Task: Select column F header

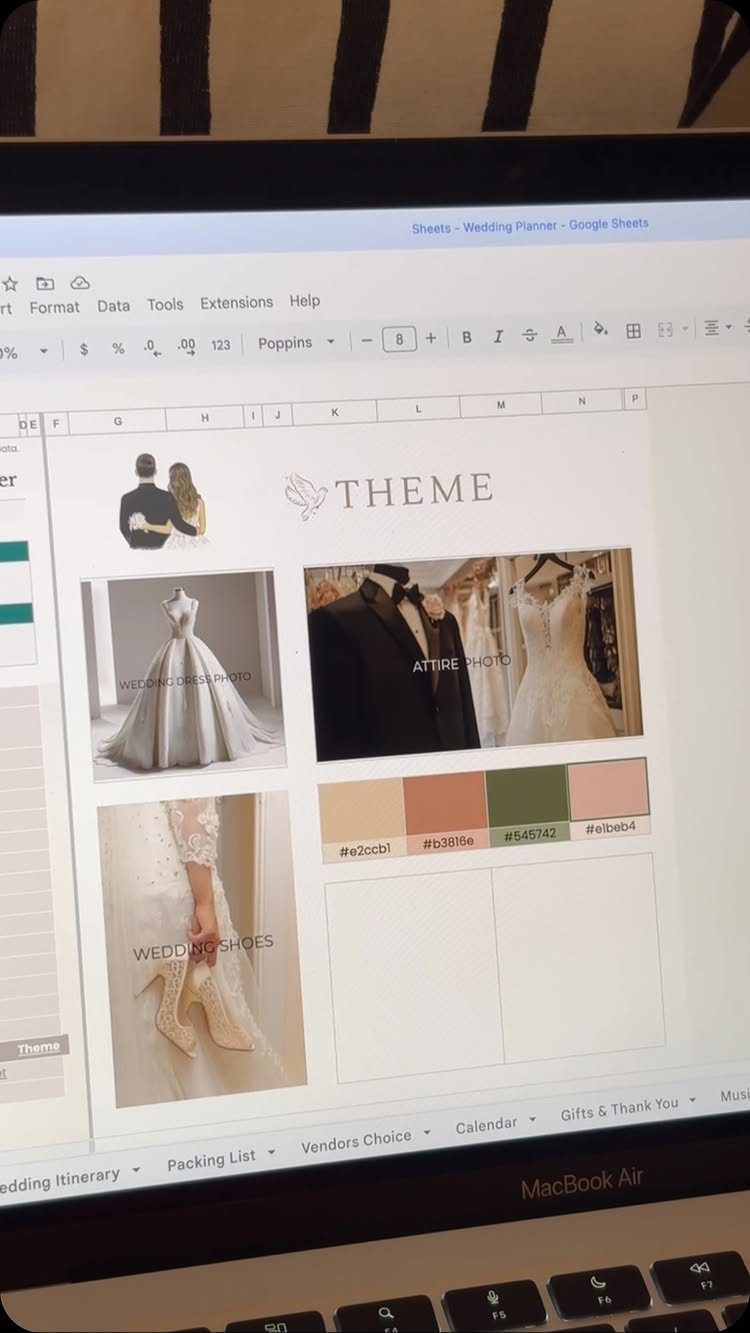Action: pos(56,424)
